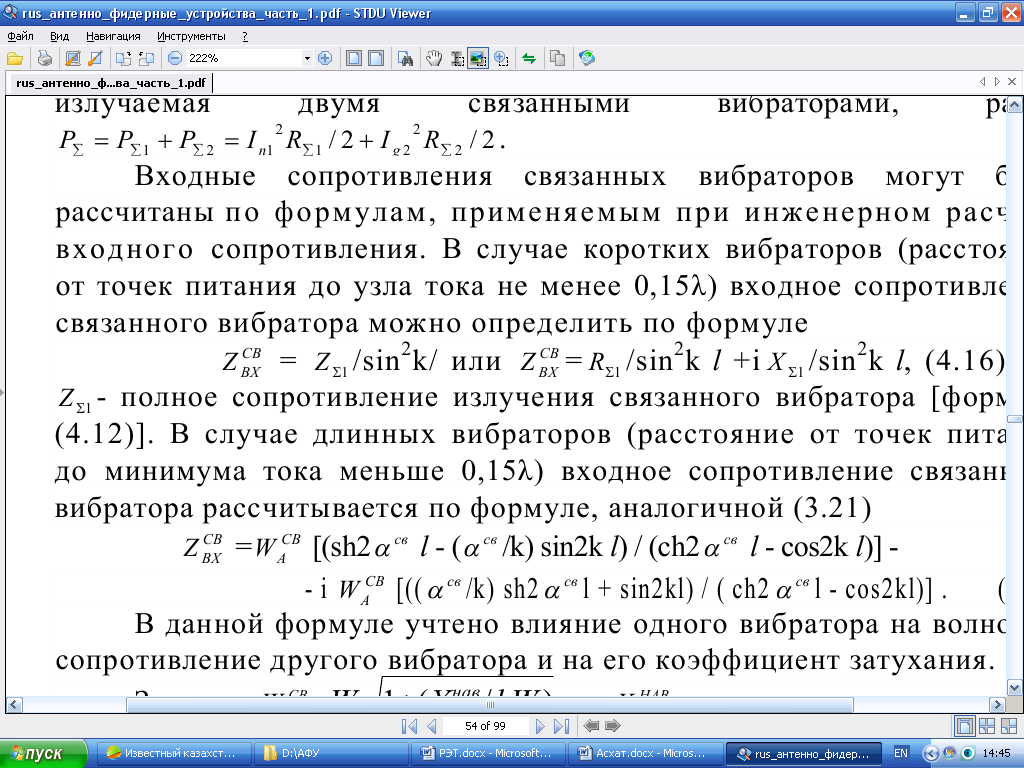Click the copy pages icon
The image size is (1024, 768).
tap(557, 59)
